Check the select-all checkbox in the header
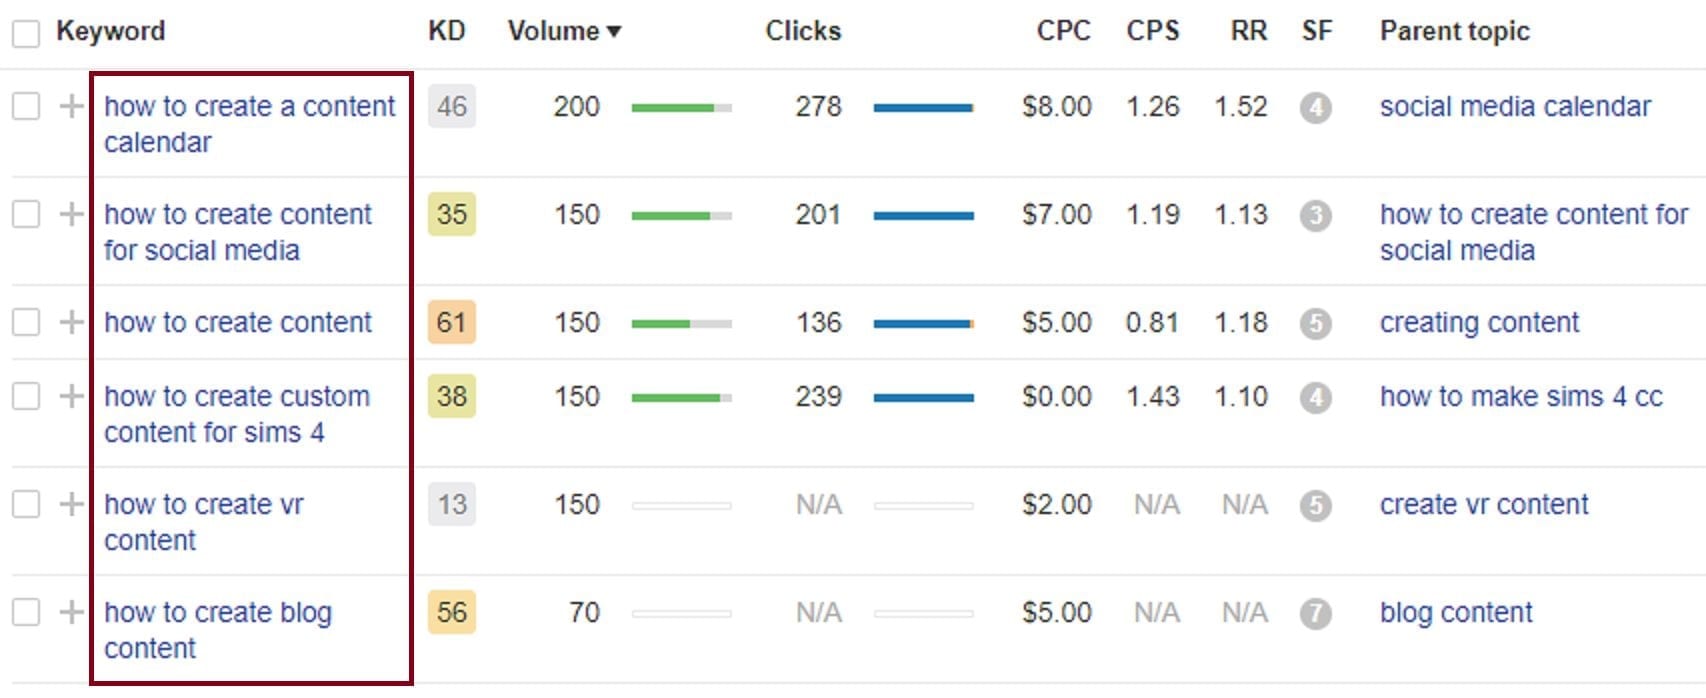The width and height of the screenshot is (1706, 698). coord(25,31)
